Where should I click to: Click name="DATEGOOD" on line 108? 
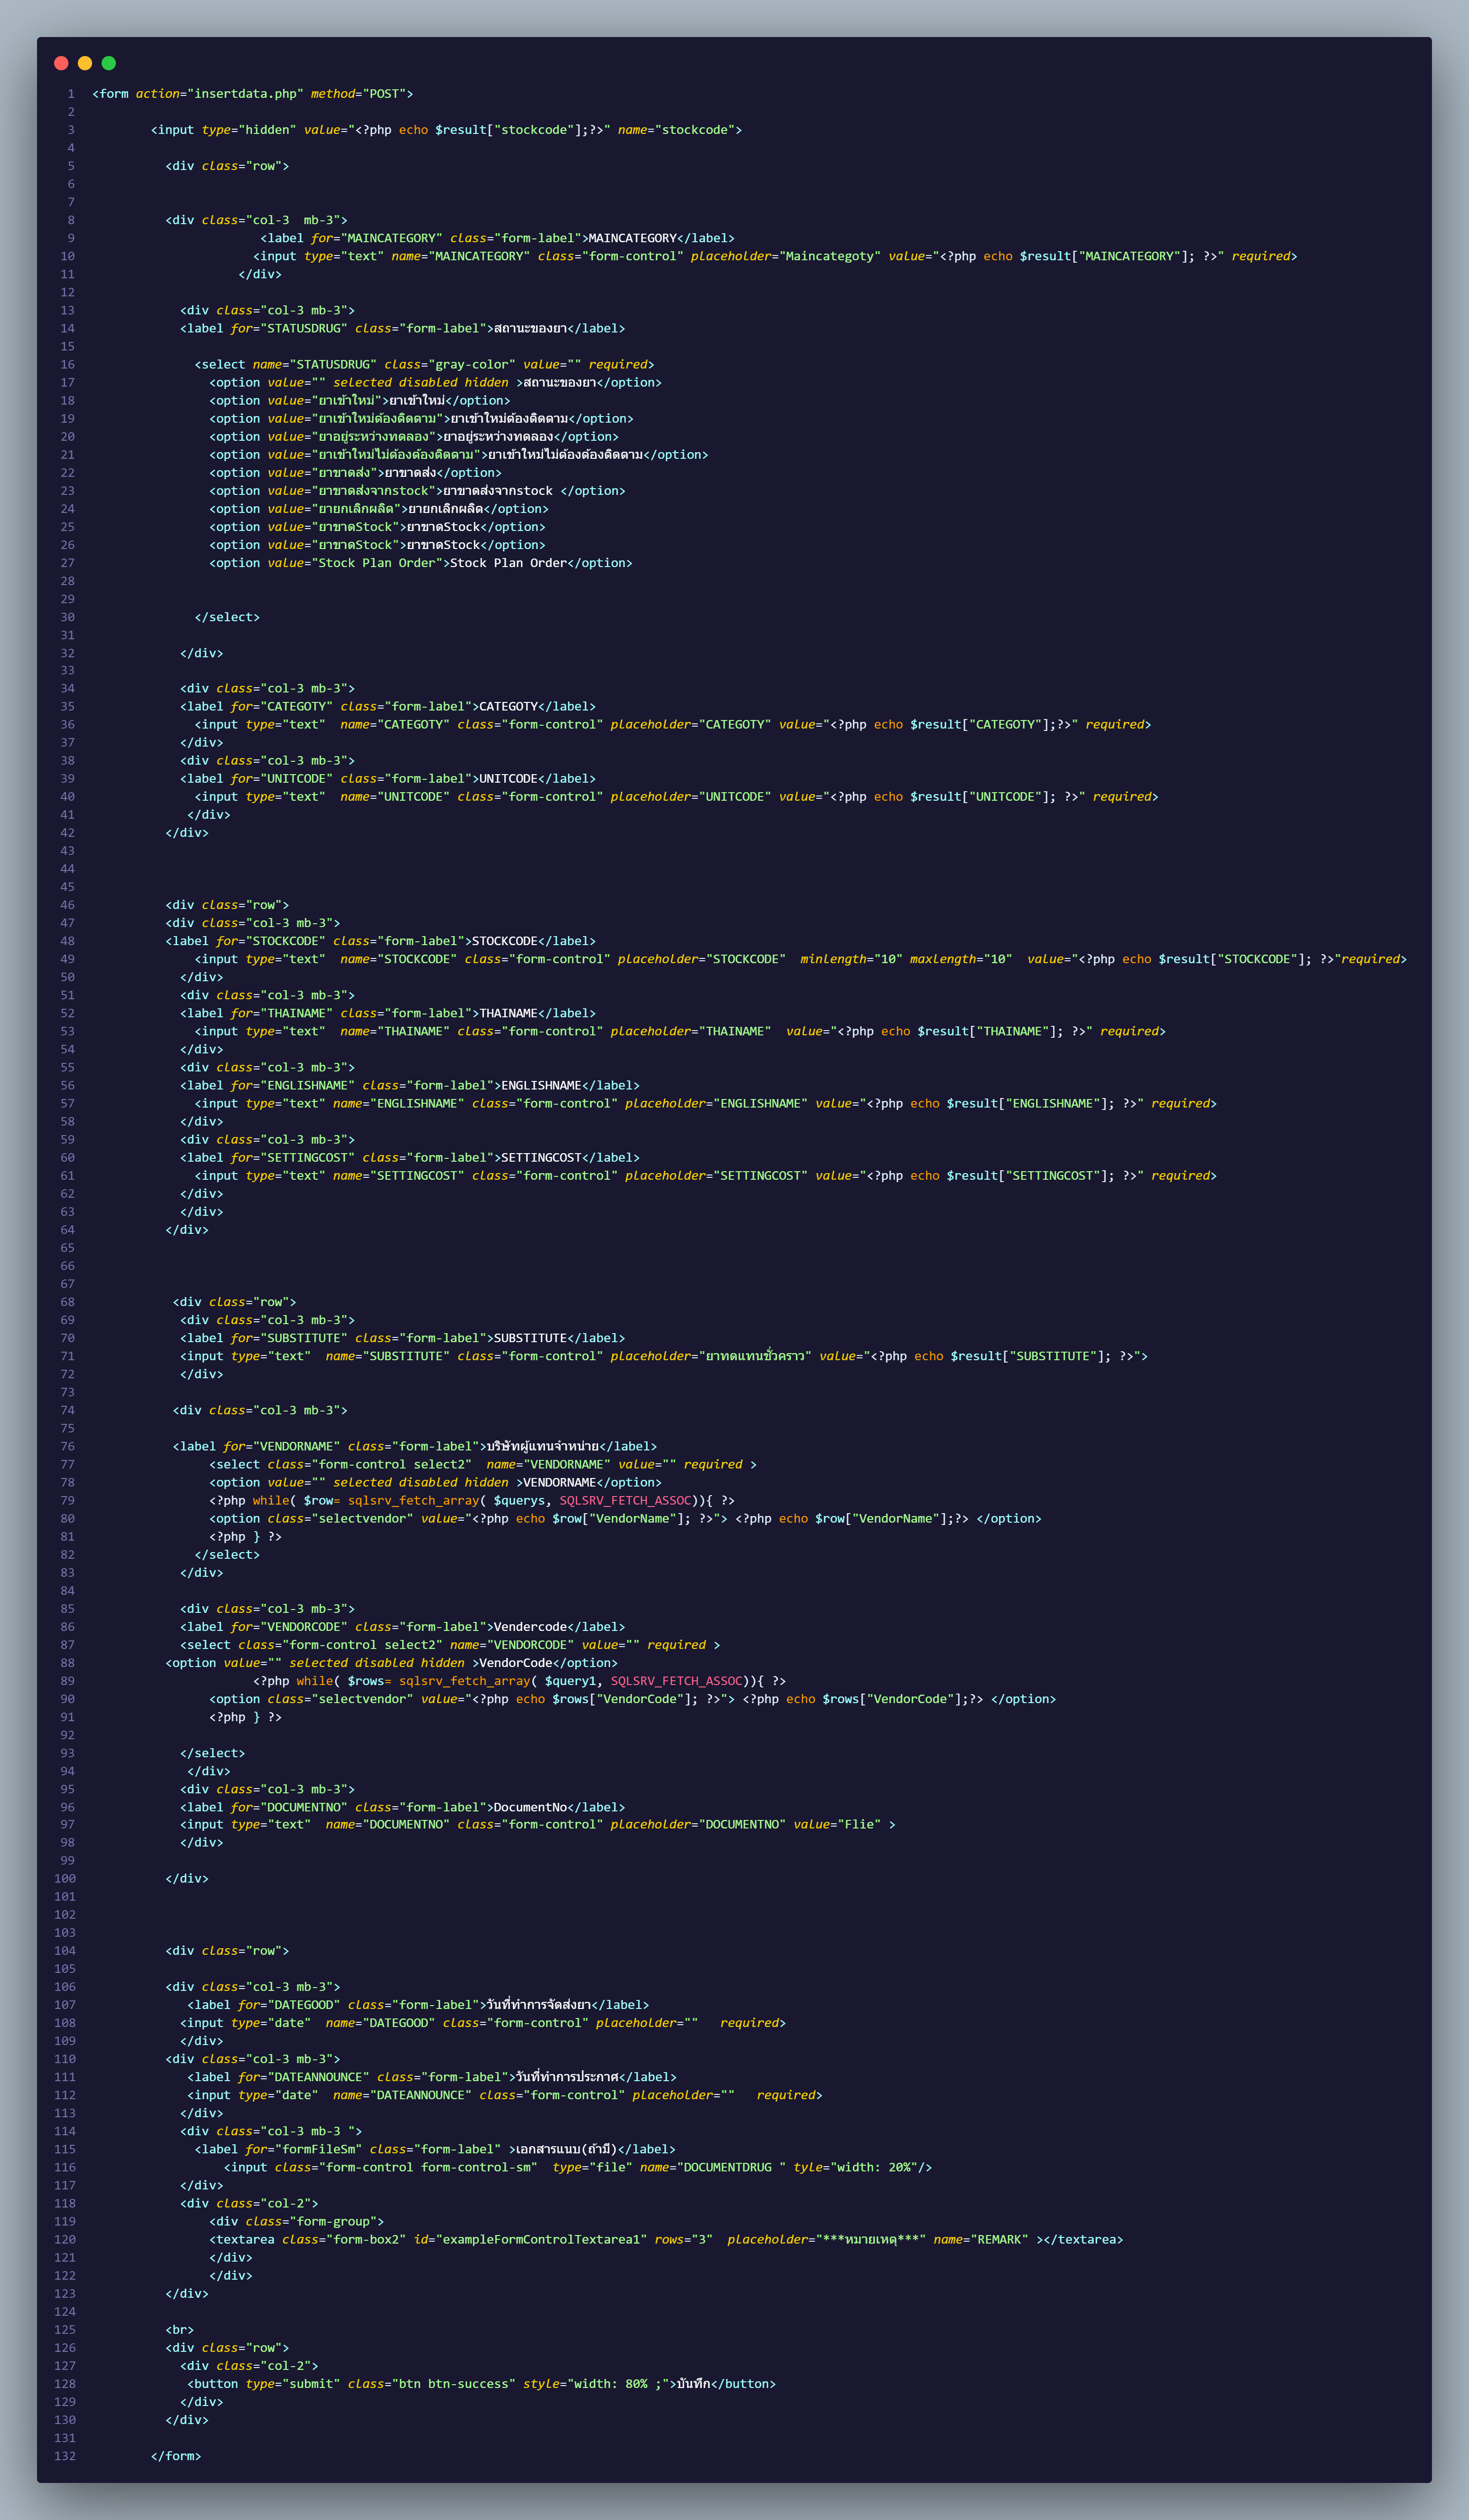click(x=380, y=2023)
